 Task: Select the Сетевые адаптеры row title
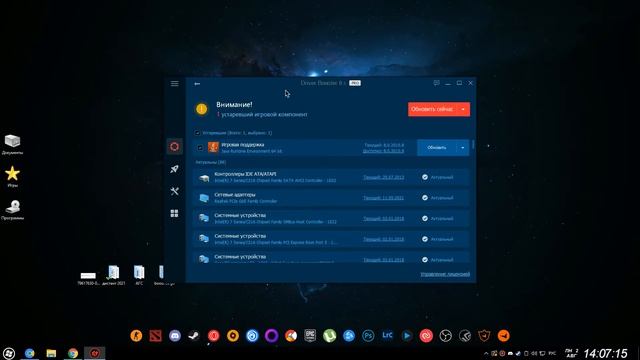[x=235, y=195]
